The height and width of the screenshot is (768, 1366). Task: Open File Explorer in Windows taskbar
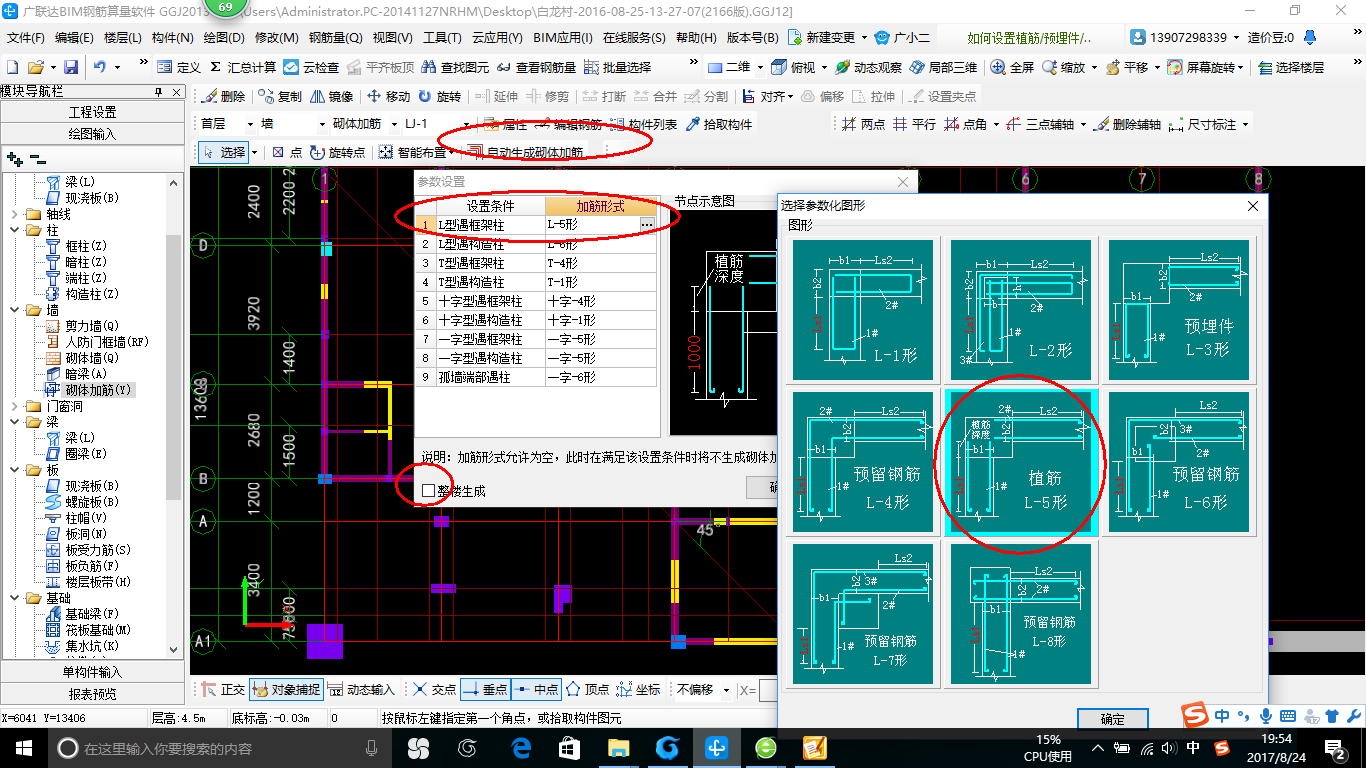pyautogui.click(x=618, y=748)
